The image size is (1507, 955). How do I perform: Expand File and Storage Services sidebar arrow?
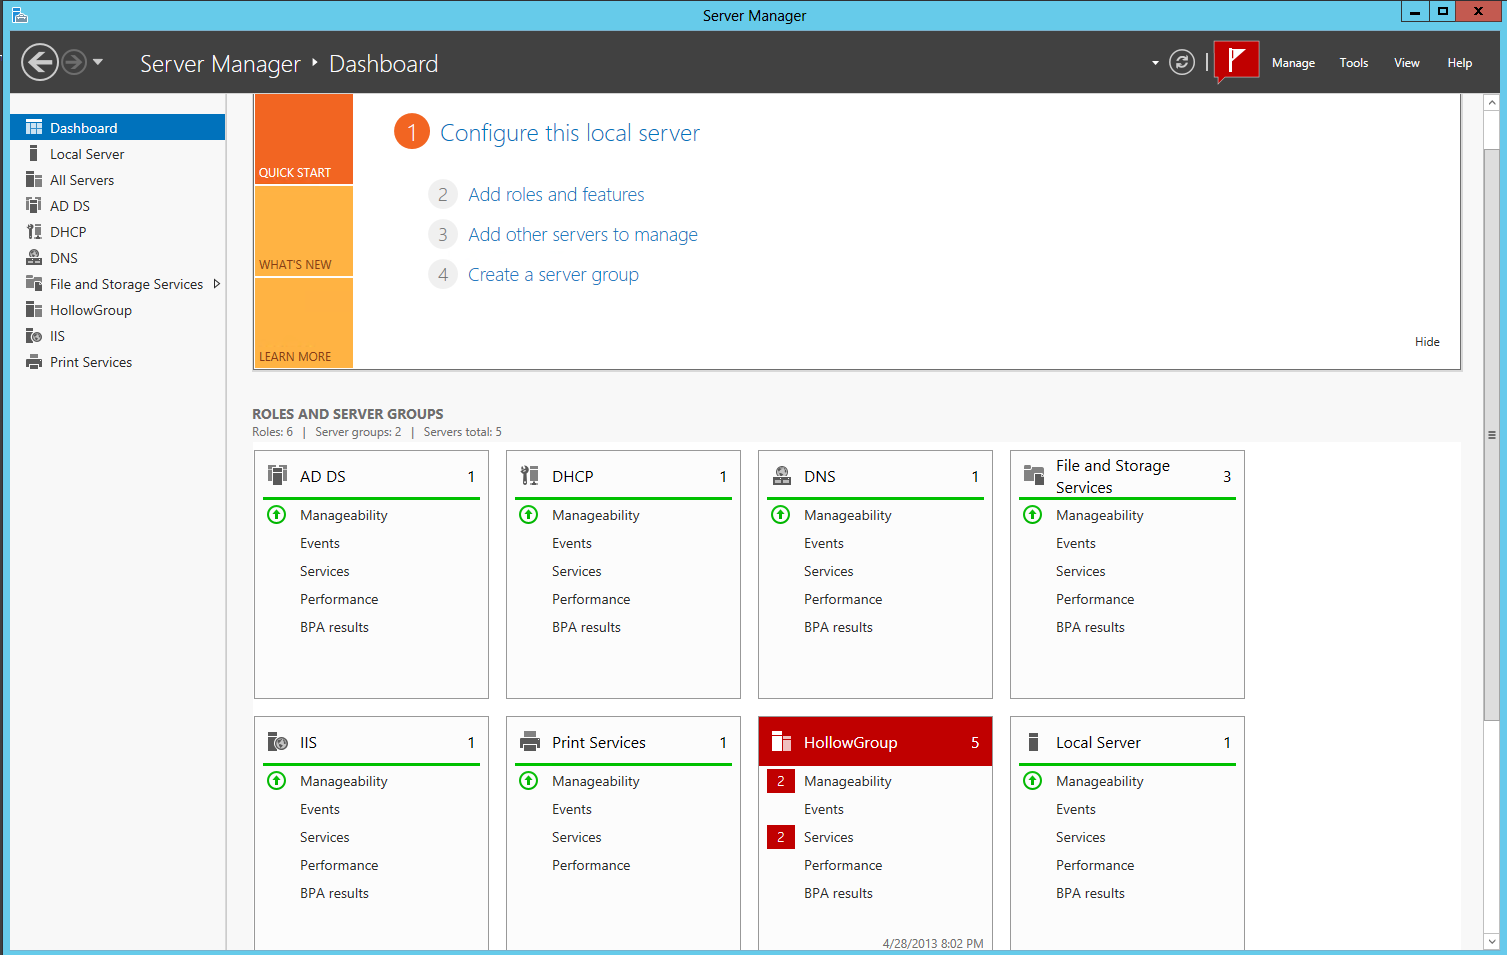216,284
